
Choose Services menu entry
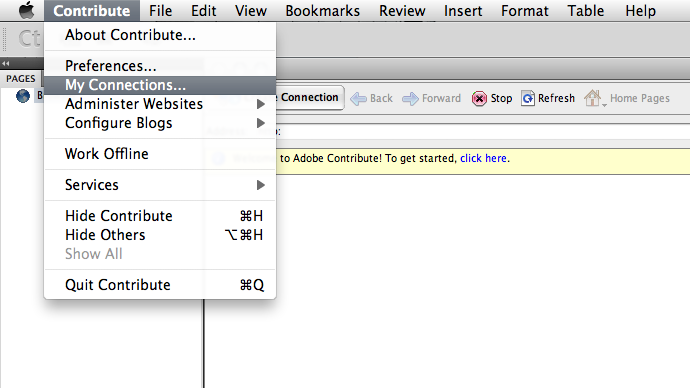tap(160, 185)
